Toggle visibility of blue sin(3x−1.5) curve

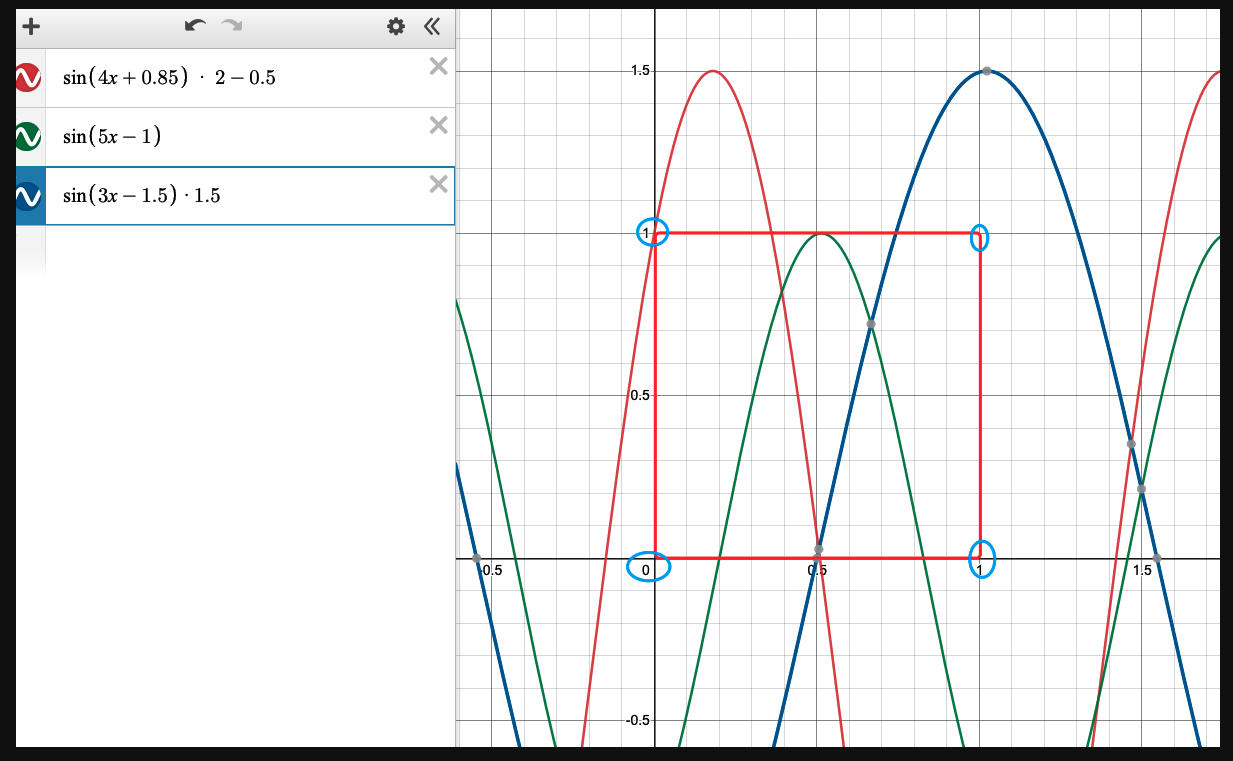[x=28, y=196]
